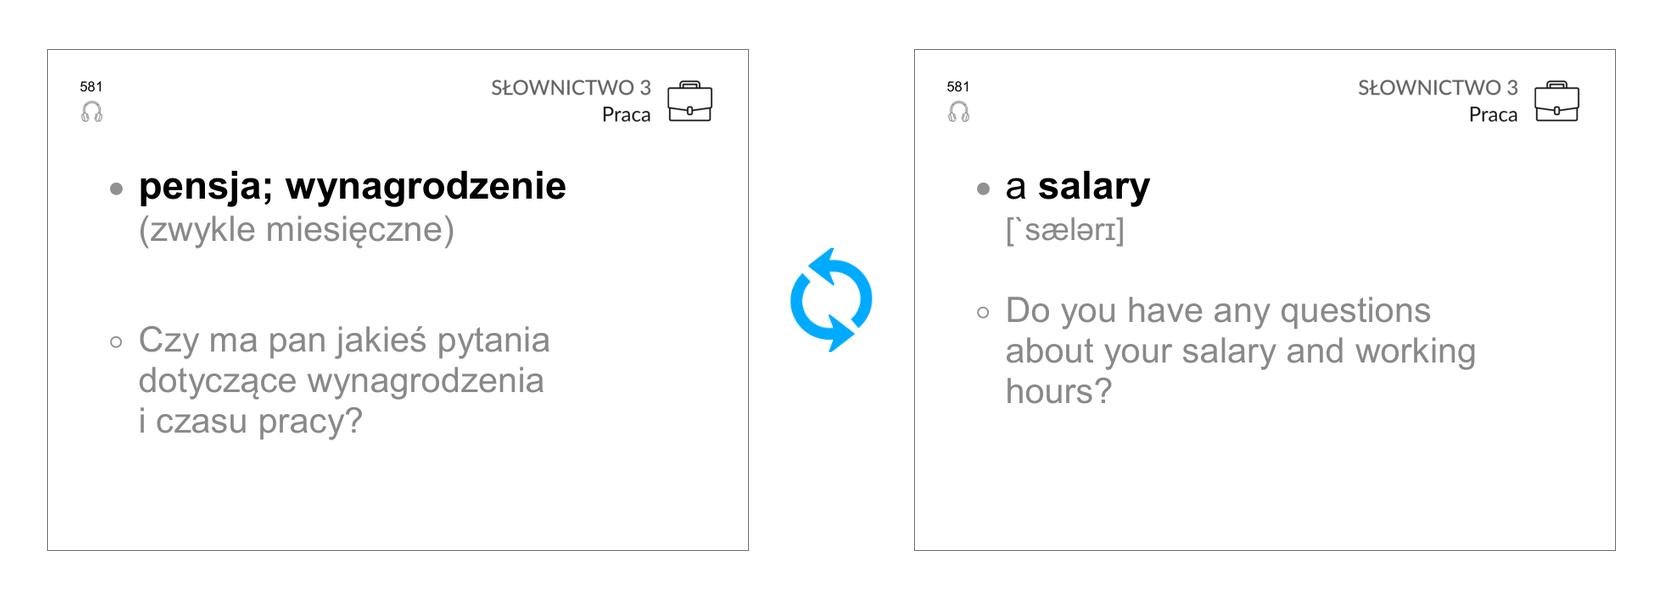1663x600 pixels.
Task: Click the briefcase icon on English card
Action: 1557,101
